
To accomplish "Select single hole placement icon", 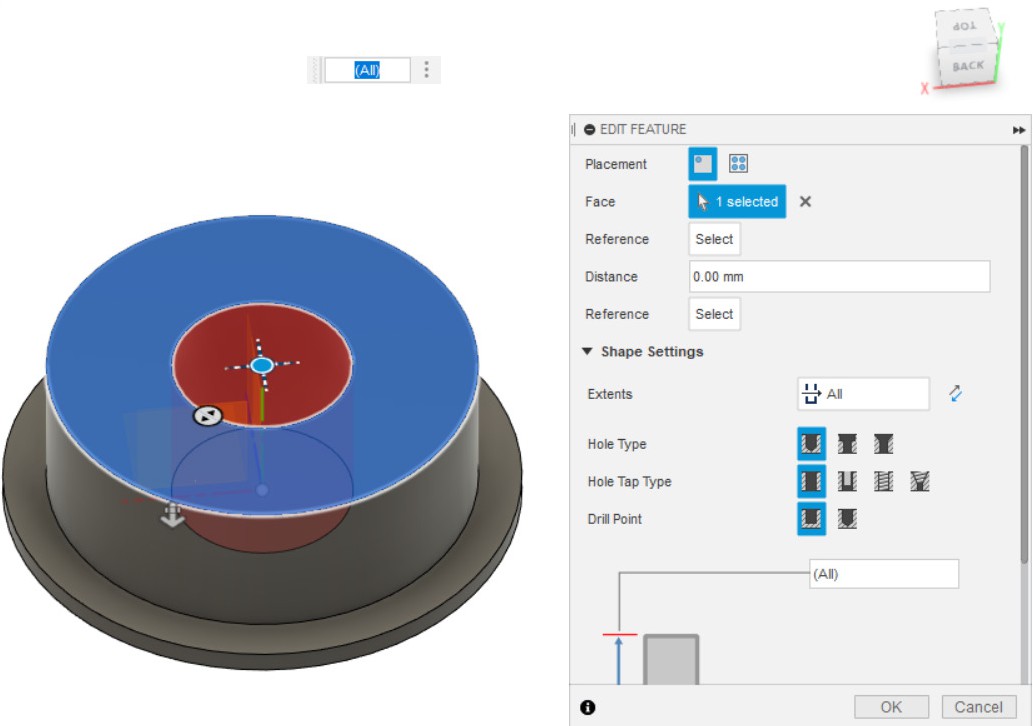I will (x=703, y=164).
